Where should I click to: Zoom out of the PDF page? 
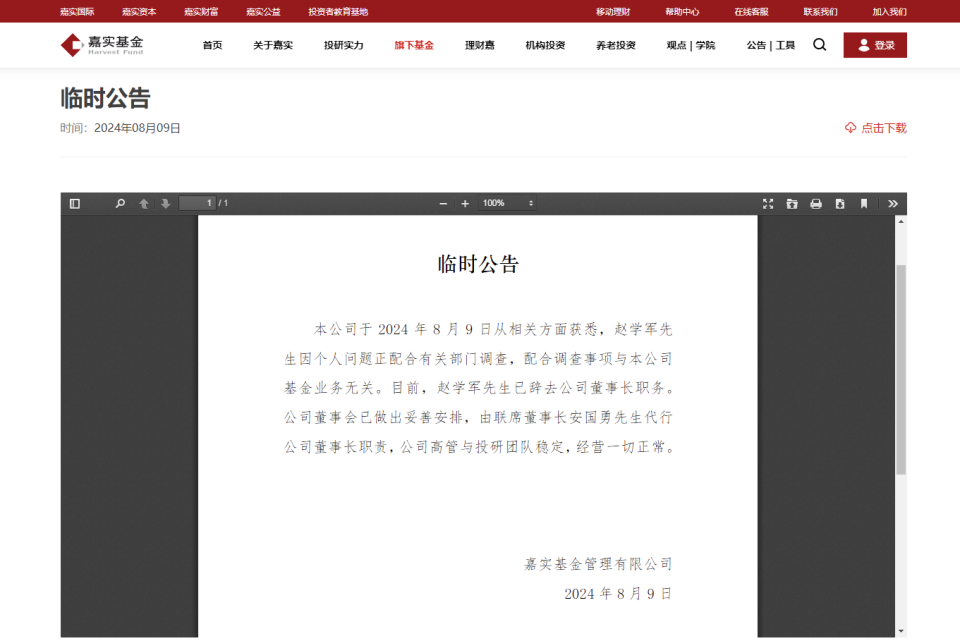pos(443,203)
